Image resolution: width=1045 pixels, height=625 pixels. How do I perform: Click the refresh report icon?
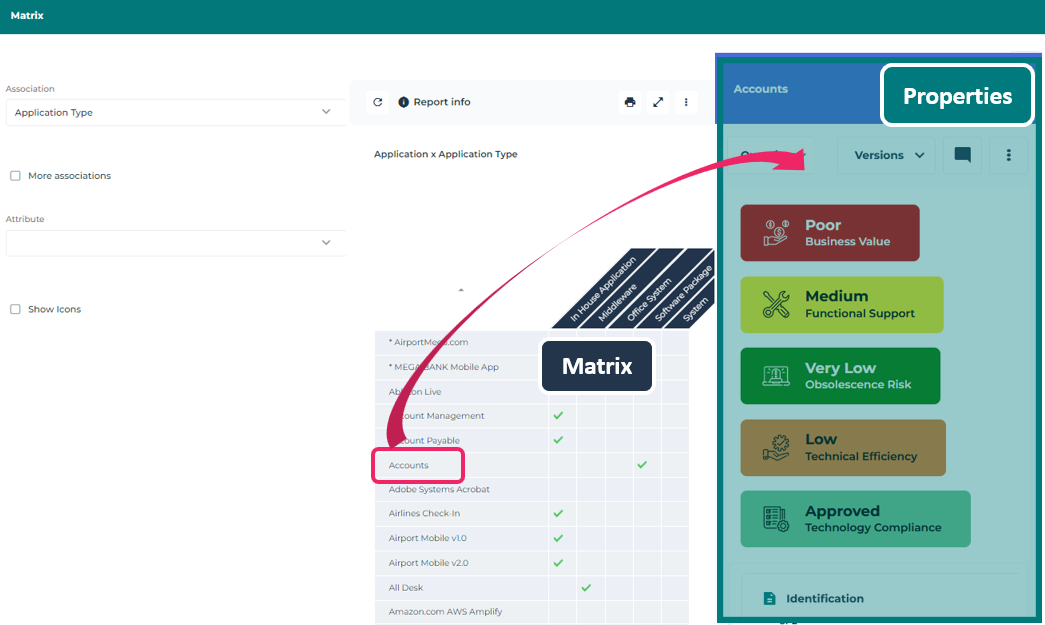click(377, 102)
